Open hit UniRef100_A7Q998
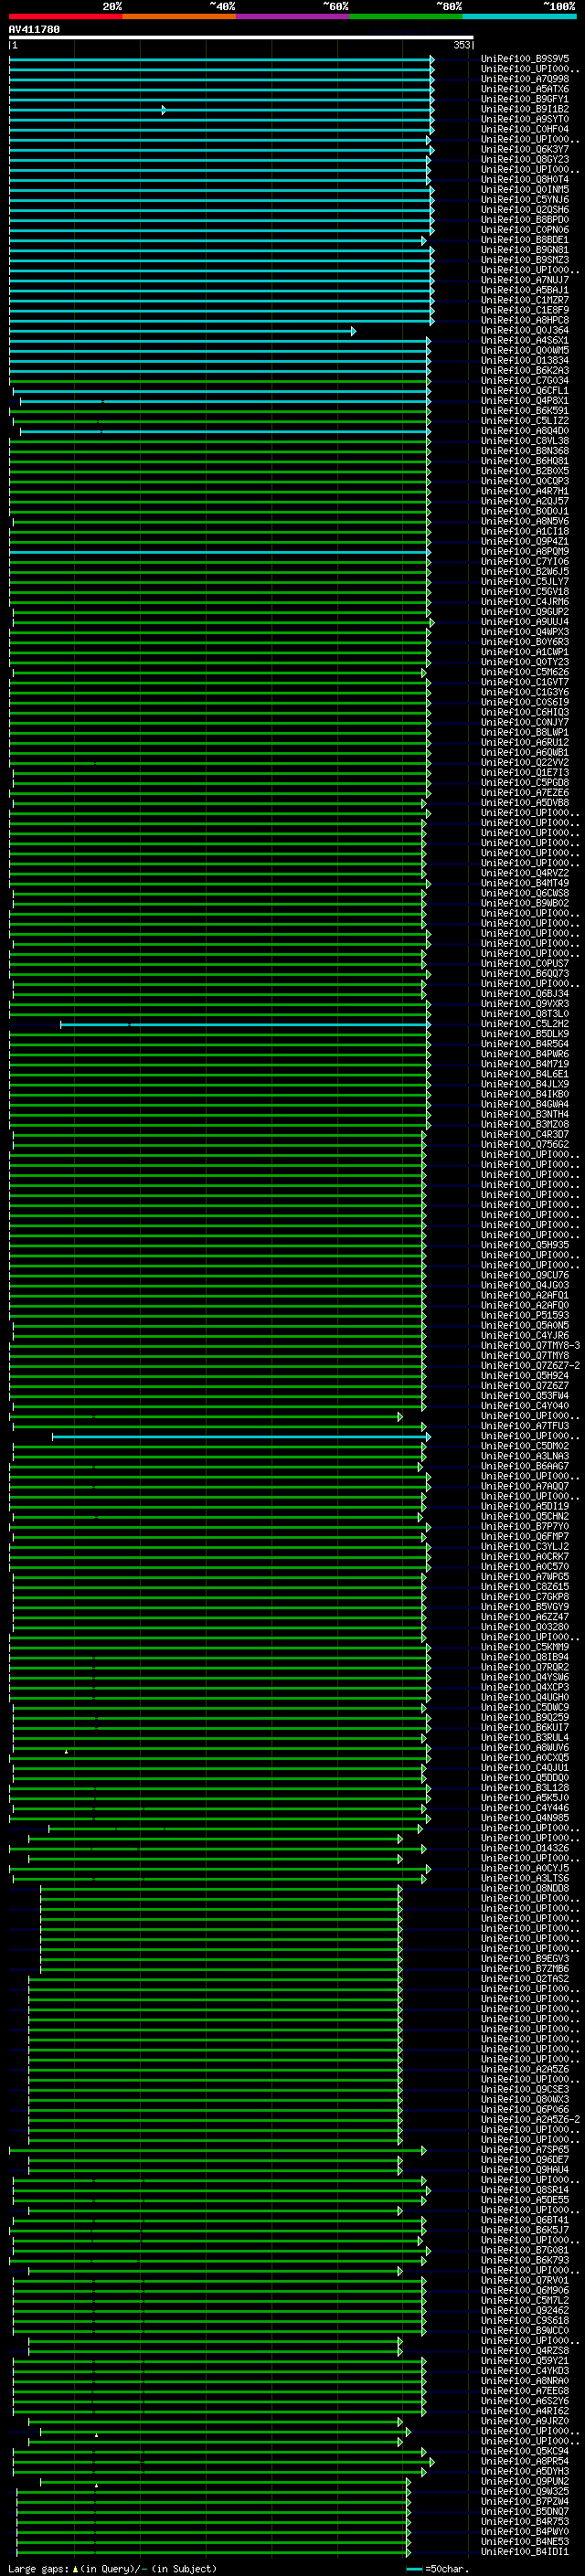Image resolution: width=585 pixels, height=2576 pixels. tap(525, 79)
